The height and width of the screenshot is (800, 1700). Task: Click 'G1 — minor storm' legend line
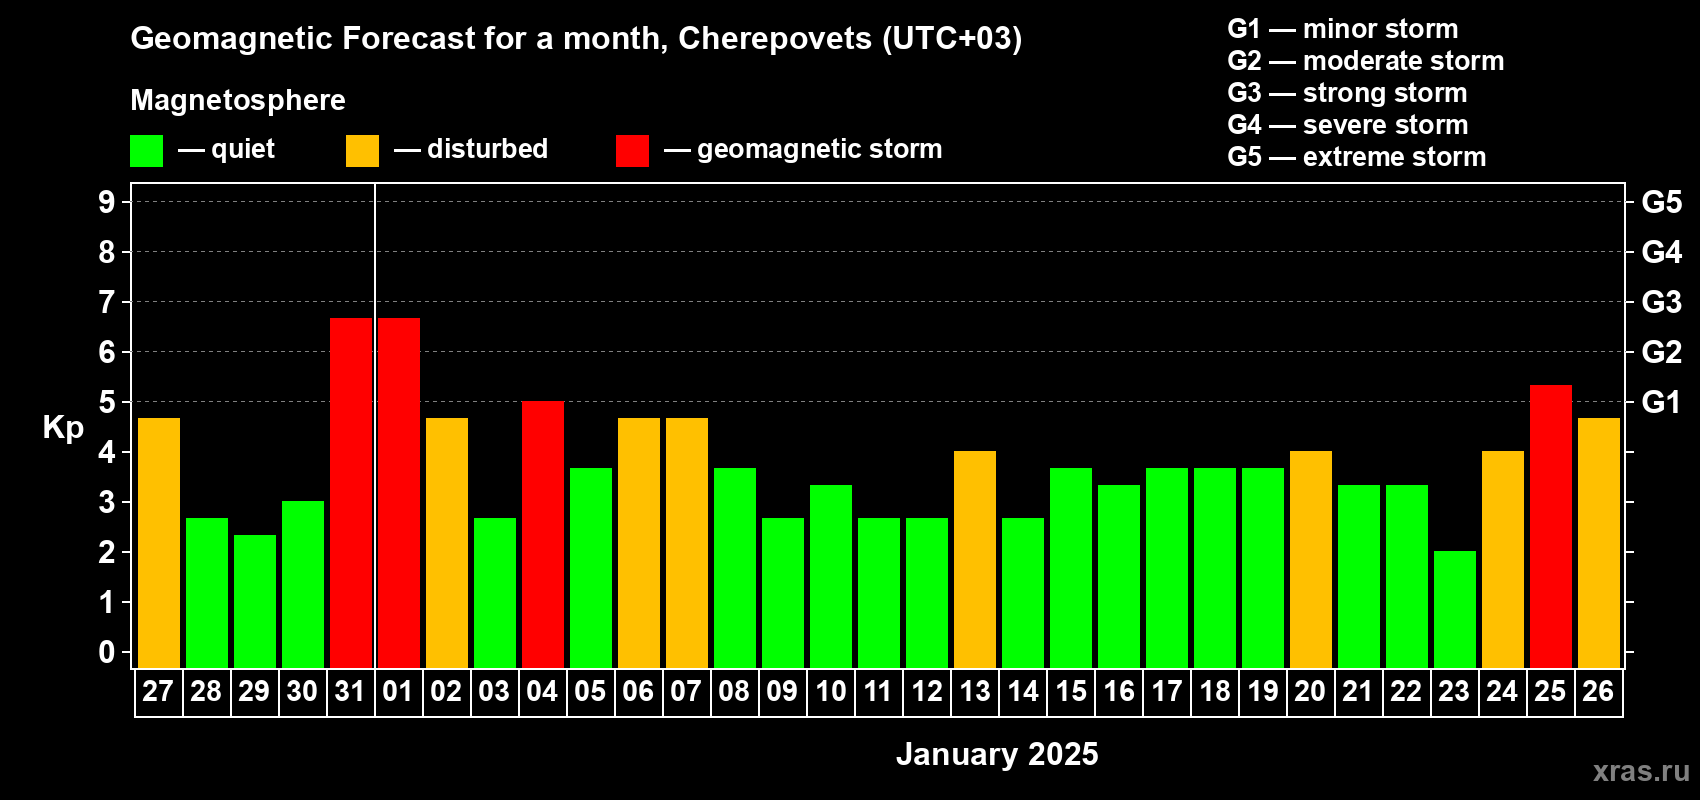click(x=1343, y=29)
